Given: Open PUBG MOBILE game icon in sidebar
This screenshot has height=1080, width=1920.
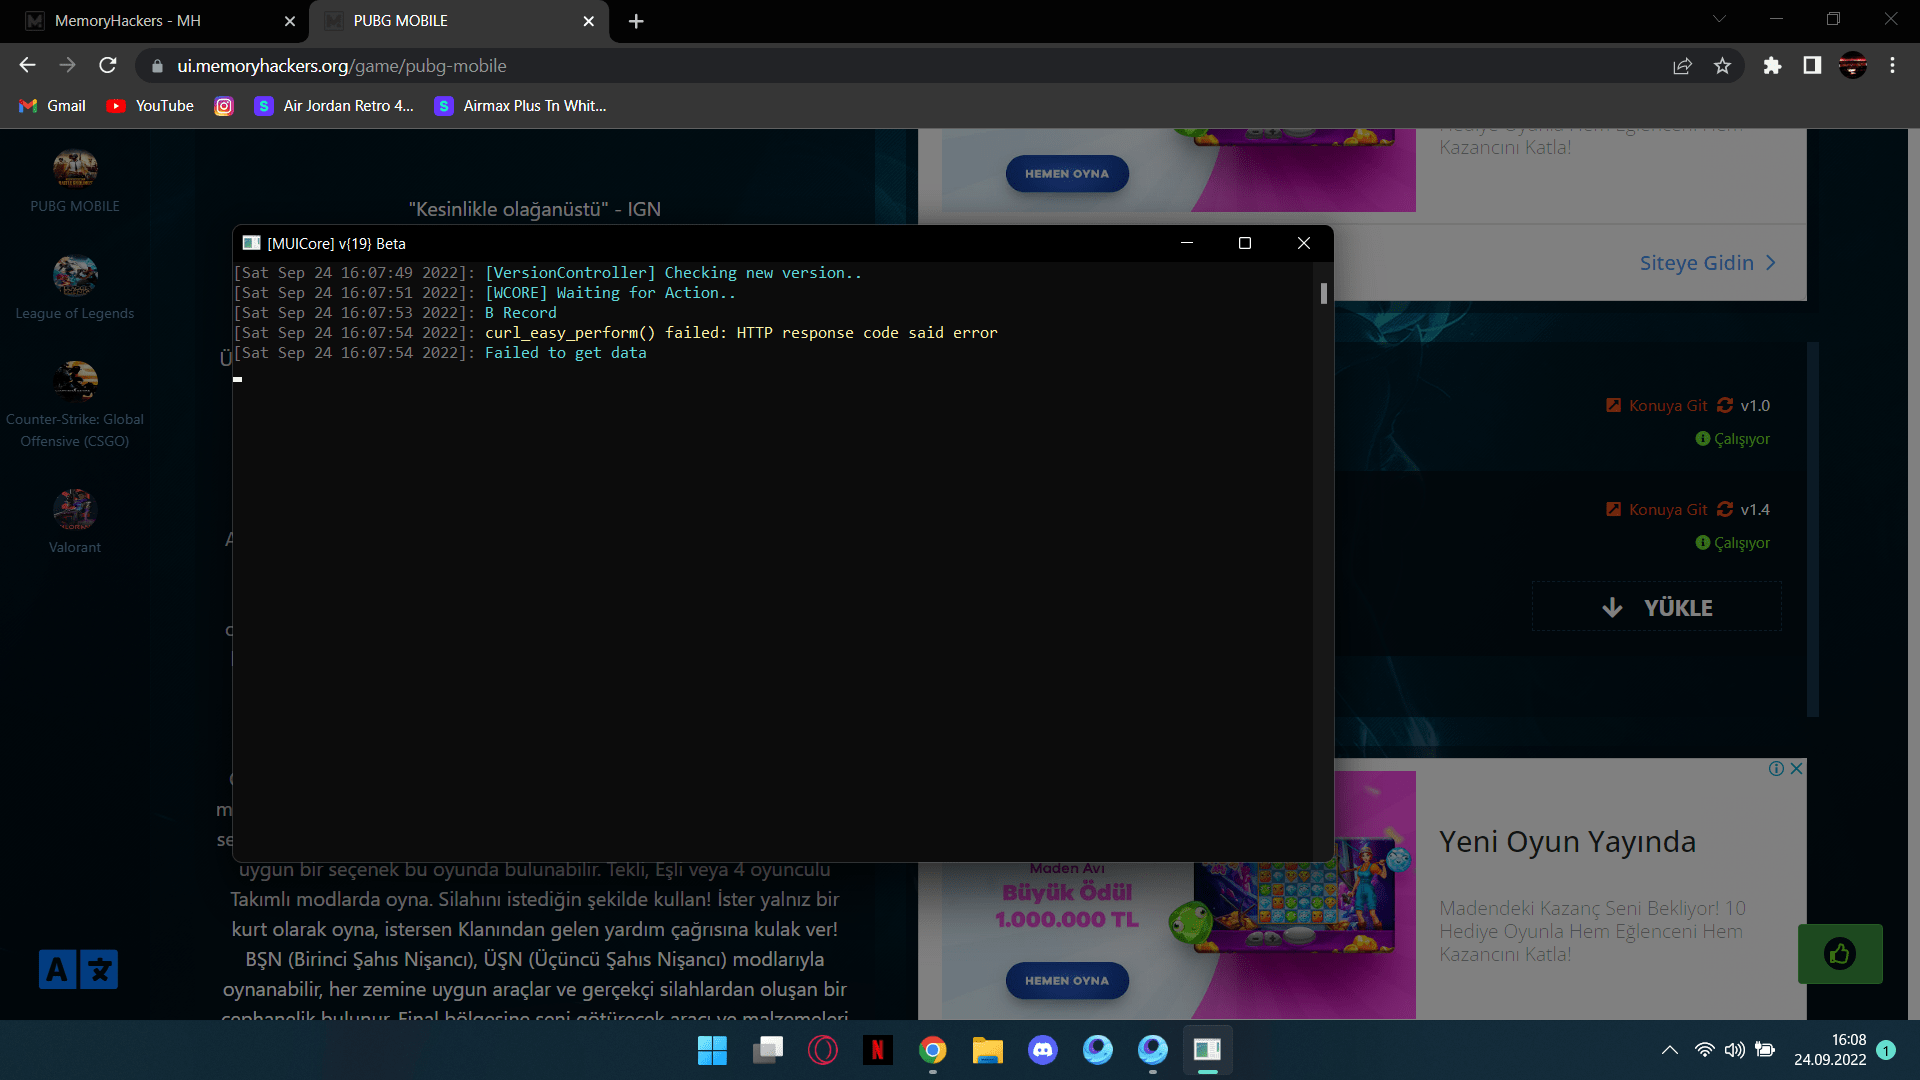Looking at the screenshot, I should pyautogui.click(x=75, y=168).
